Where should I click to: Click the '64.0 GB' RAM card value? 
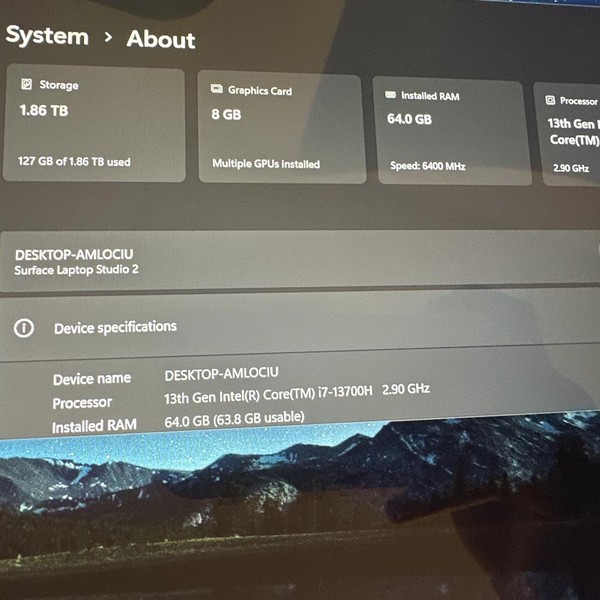[x=409, y=119]
